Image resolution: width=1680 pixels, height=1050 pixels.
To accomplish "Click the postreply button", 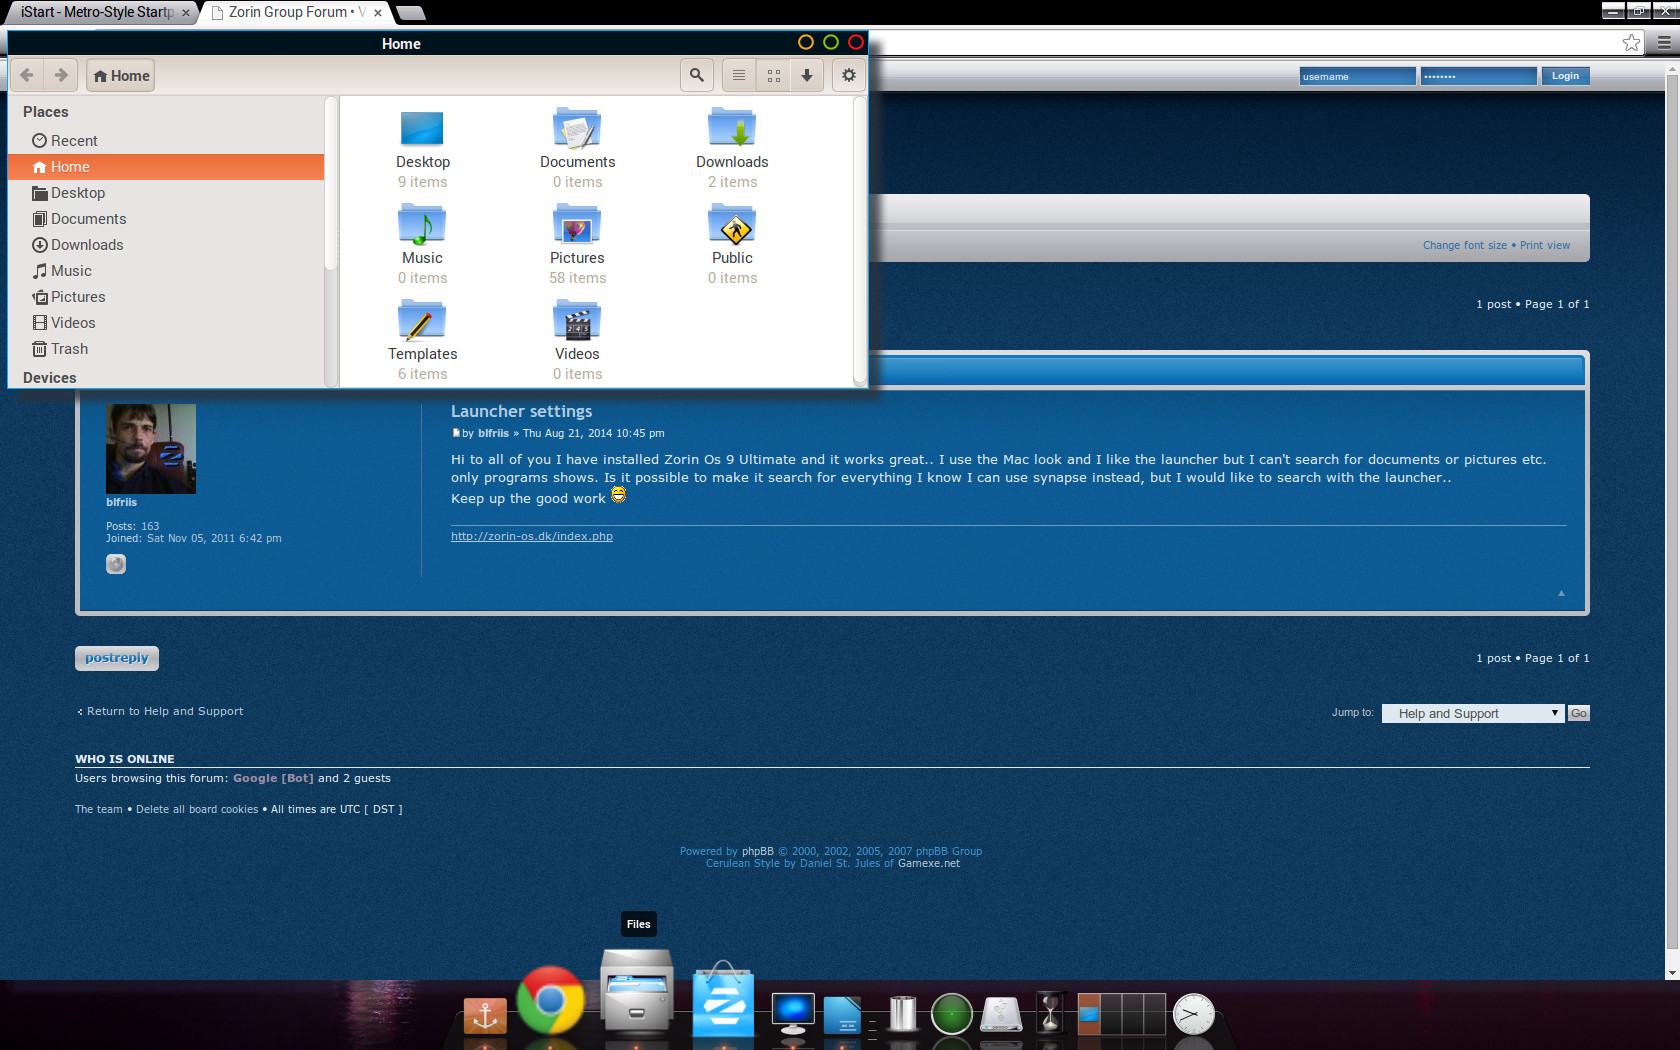I will coord(116,658).
